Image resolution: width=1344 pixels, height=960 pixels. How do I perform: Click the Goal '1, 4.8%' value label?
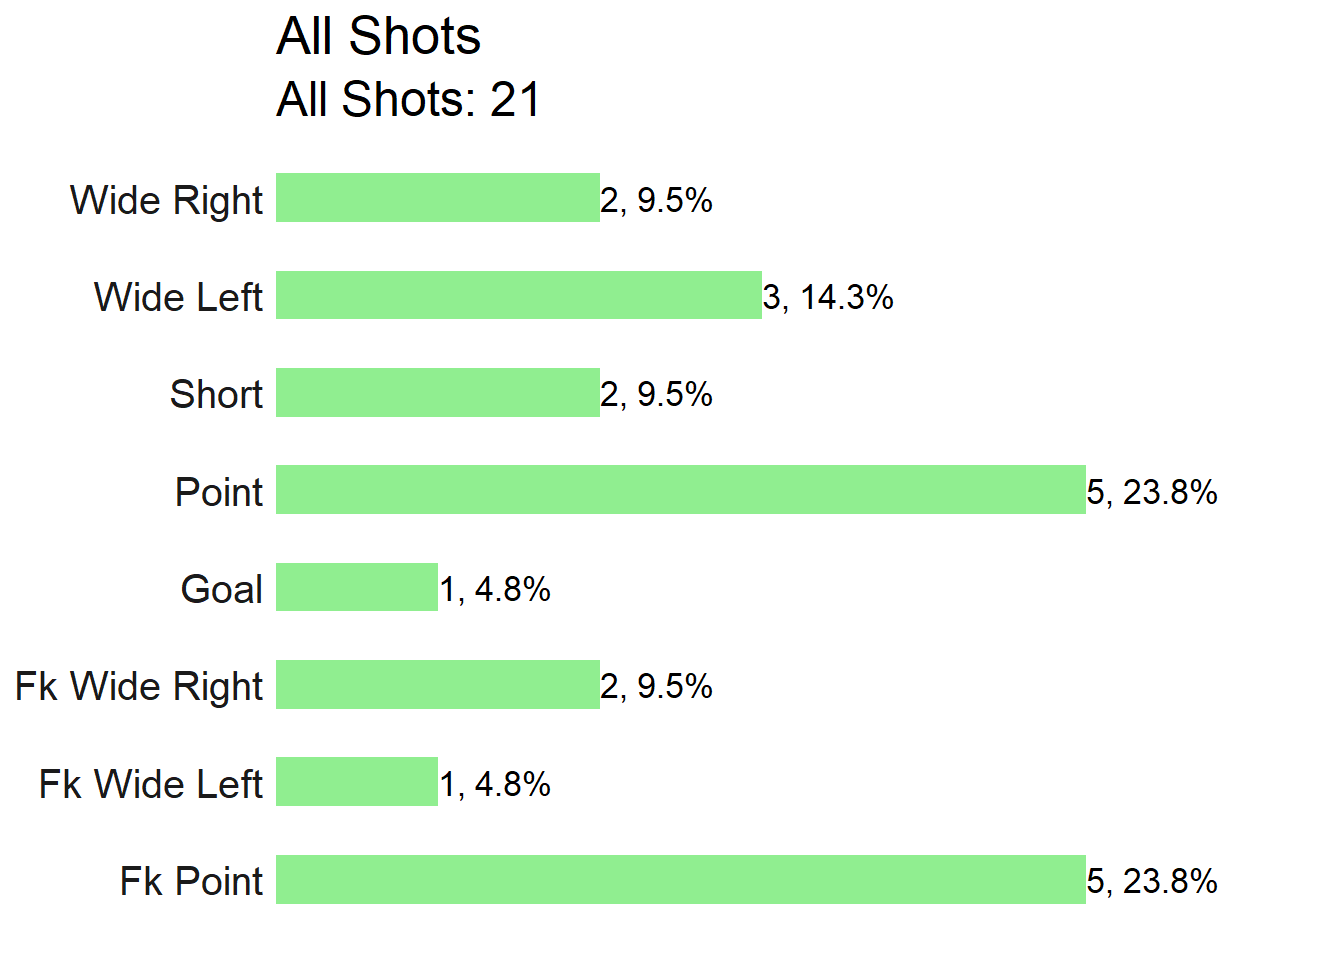click(x=495, y=589)
